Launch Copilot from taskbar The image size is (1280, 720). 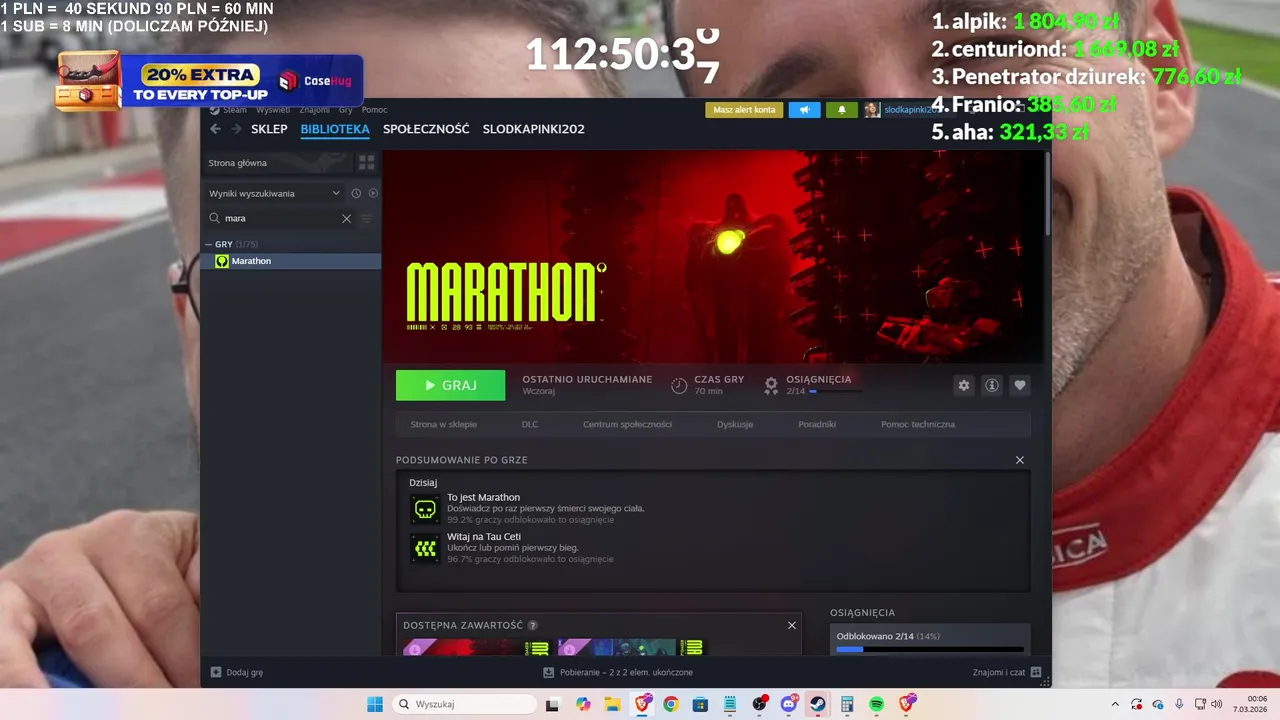(583, 704)
